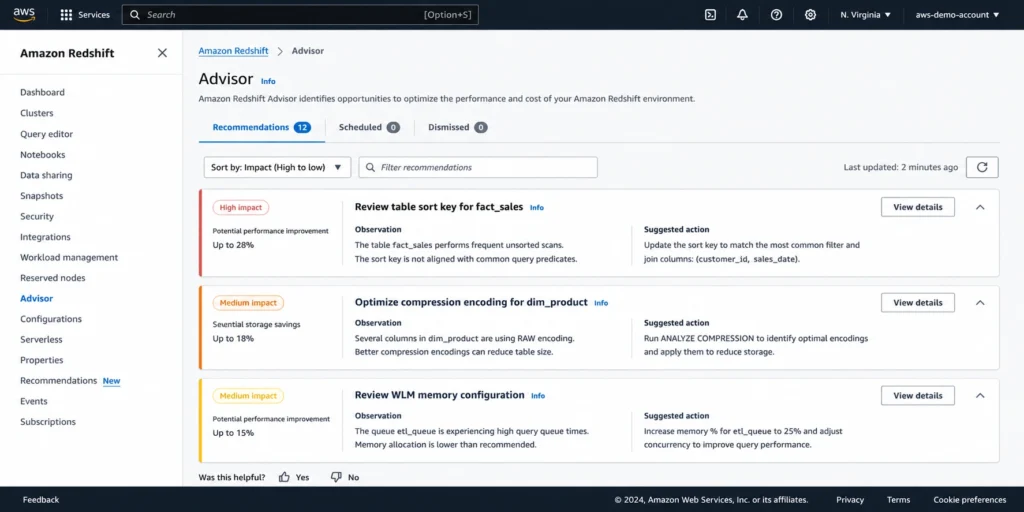Viewport: 1024px width, 512px height.
Task: Open Configurations in the sidebar
Action: (x=51, y=319)
